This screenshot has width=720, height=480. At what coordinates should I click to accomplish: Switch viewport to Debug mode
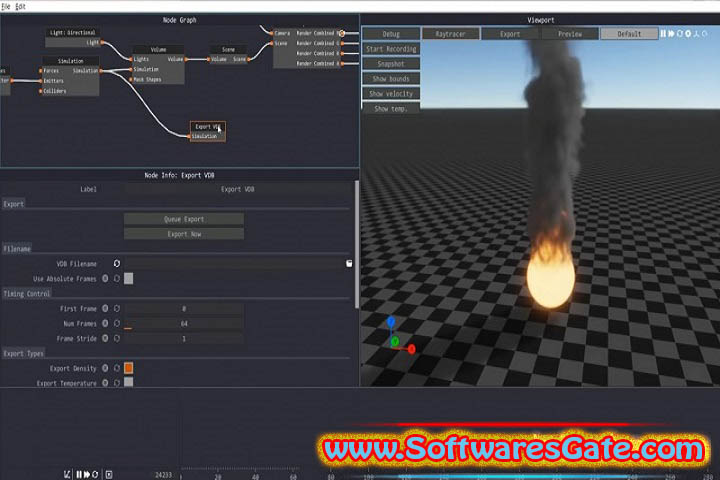[391, 34]
